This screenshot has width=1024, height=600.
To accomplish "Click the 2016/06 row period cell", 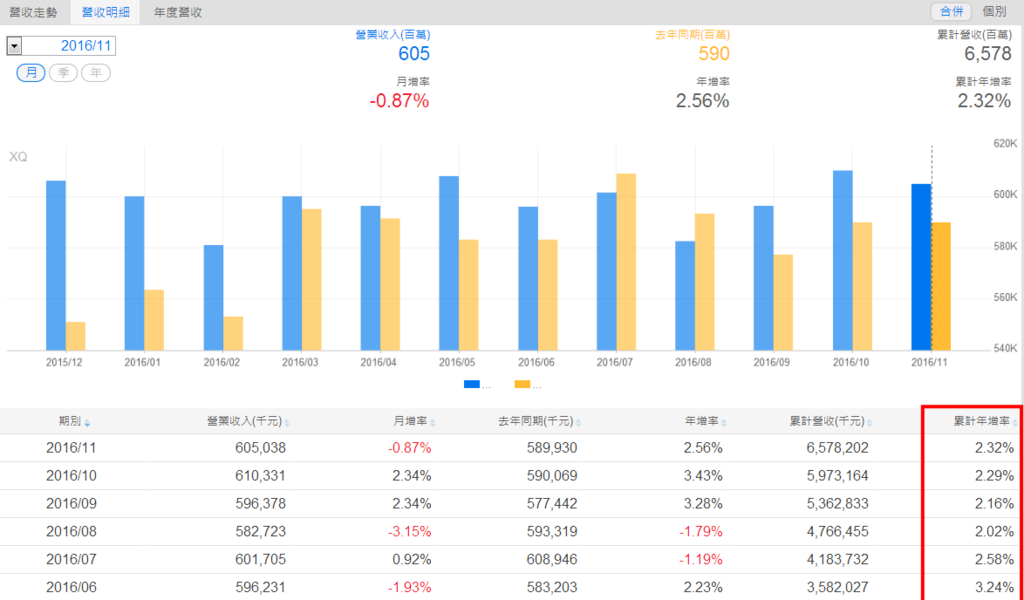I will (x=71, y=588).
